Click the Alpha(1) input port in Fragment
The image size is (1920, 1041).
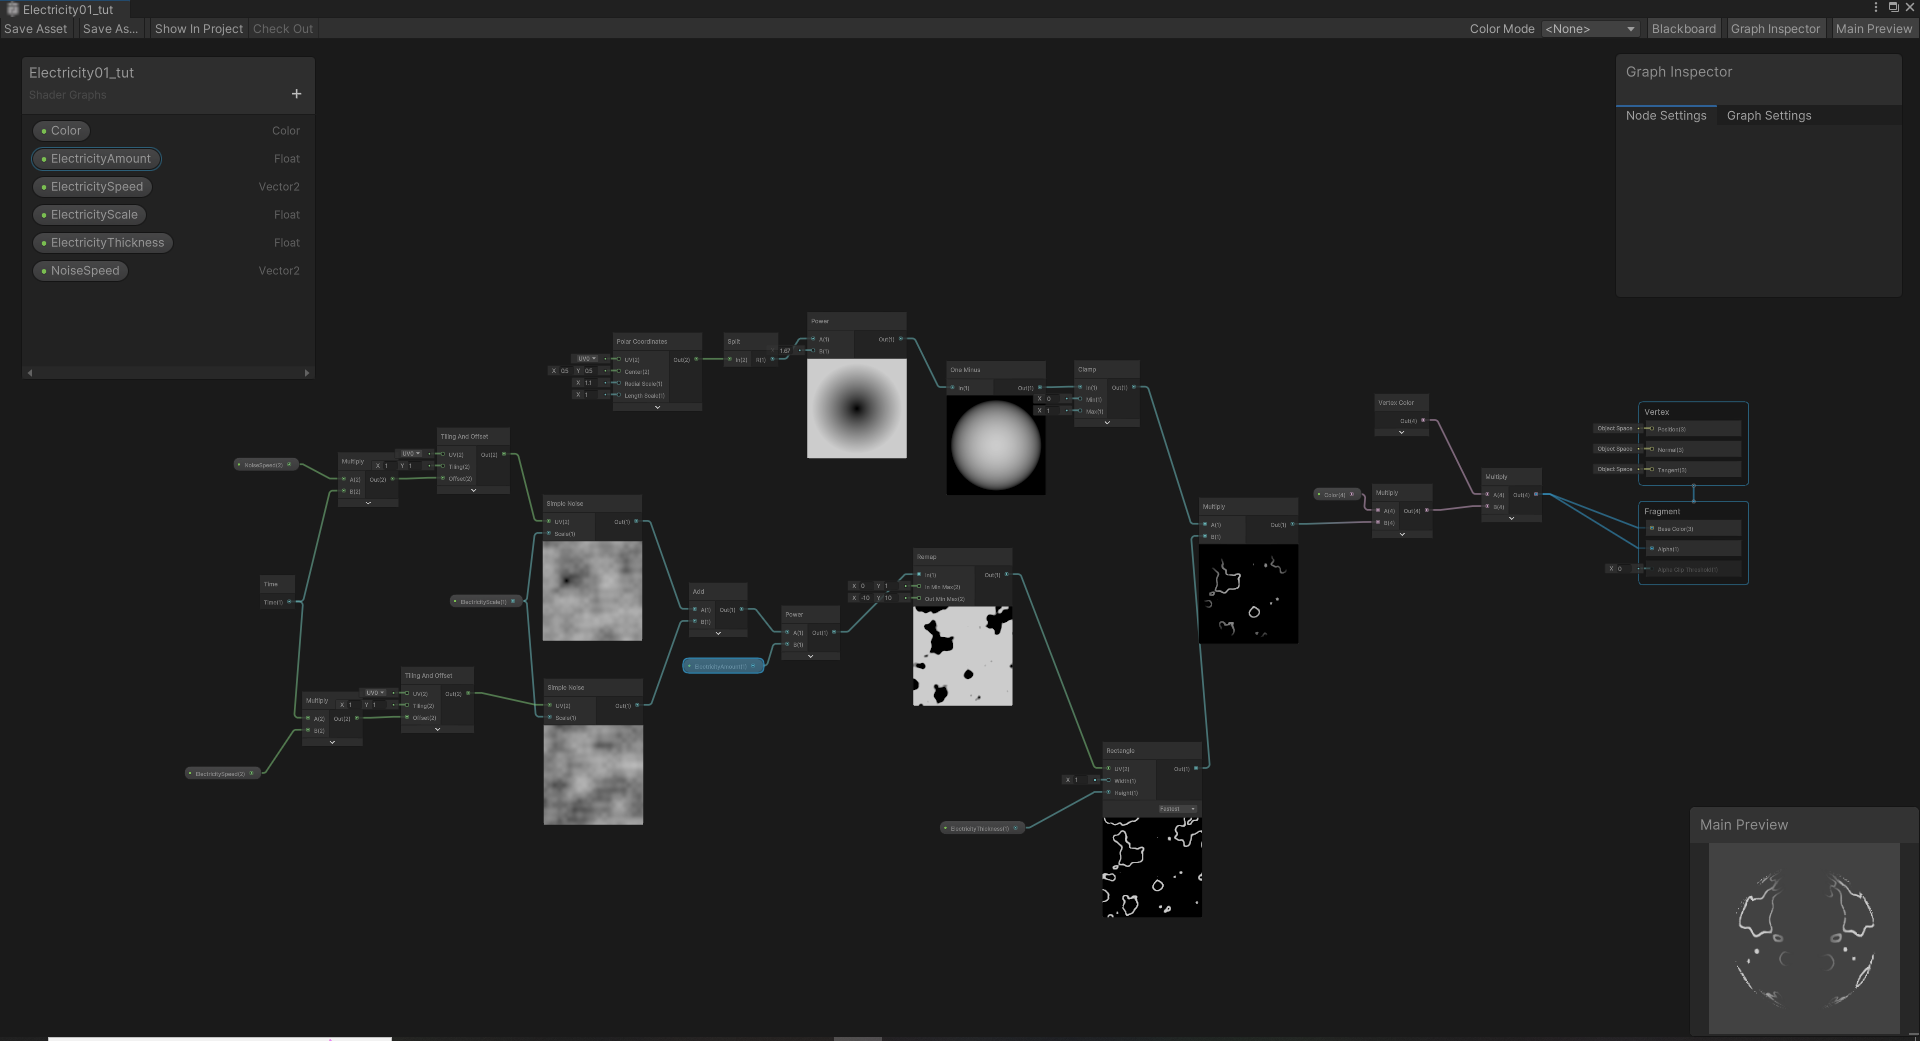1651,548
